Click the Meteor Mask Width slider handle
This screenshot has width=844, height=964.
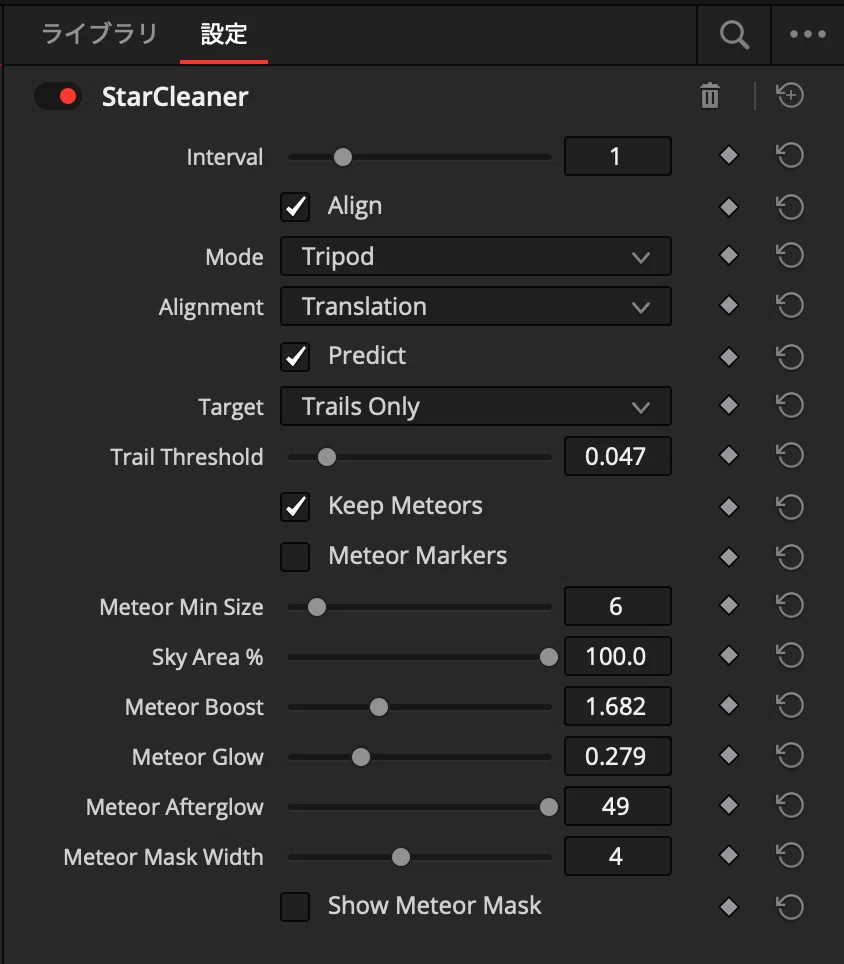[401, 857]
